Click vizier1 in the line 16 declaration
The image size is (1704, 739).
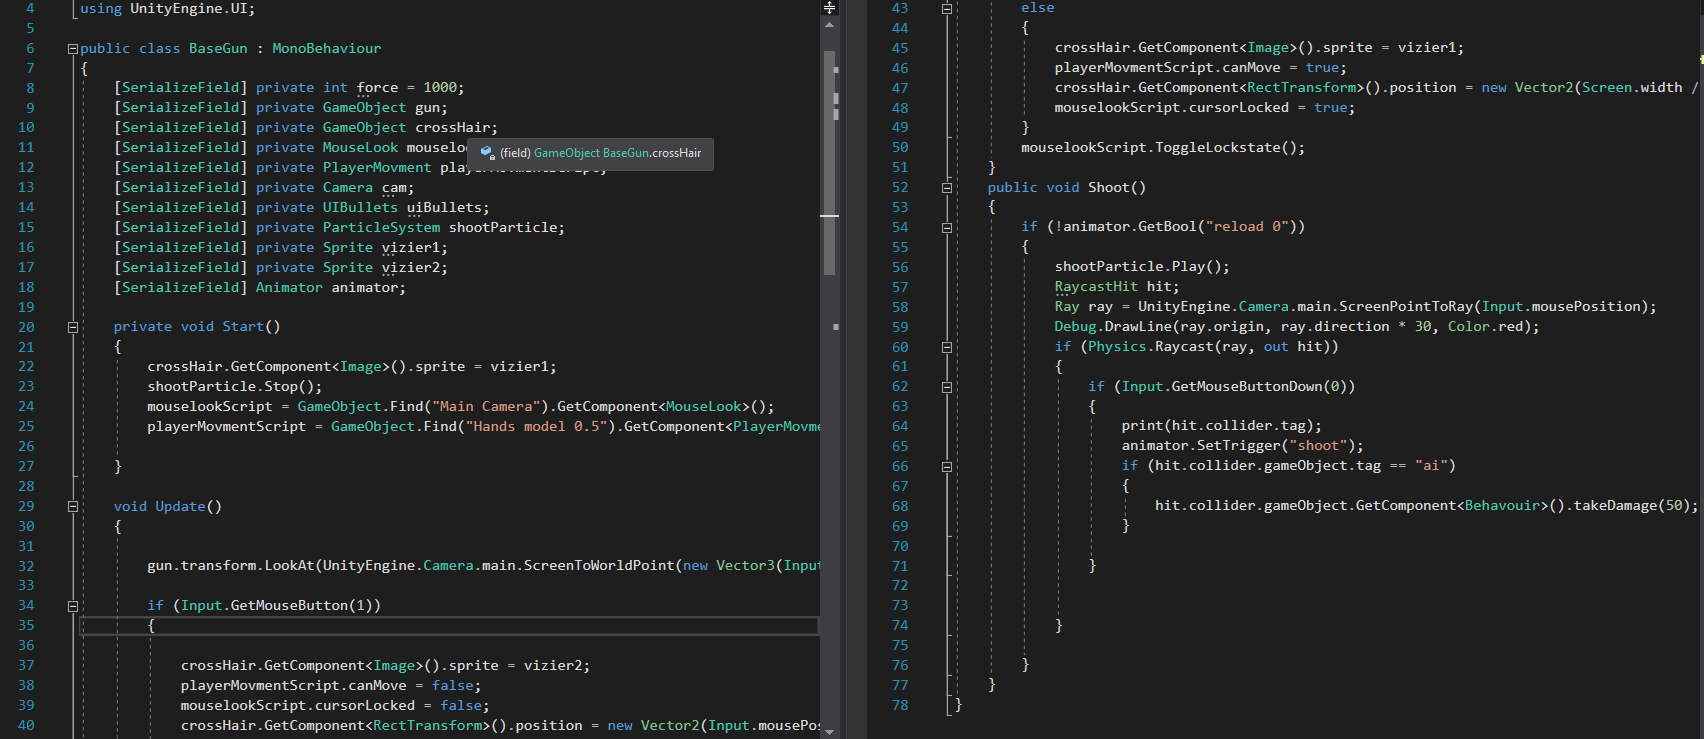[x=410, y=248]
